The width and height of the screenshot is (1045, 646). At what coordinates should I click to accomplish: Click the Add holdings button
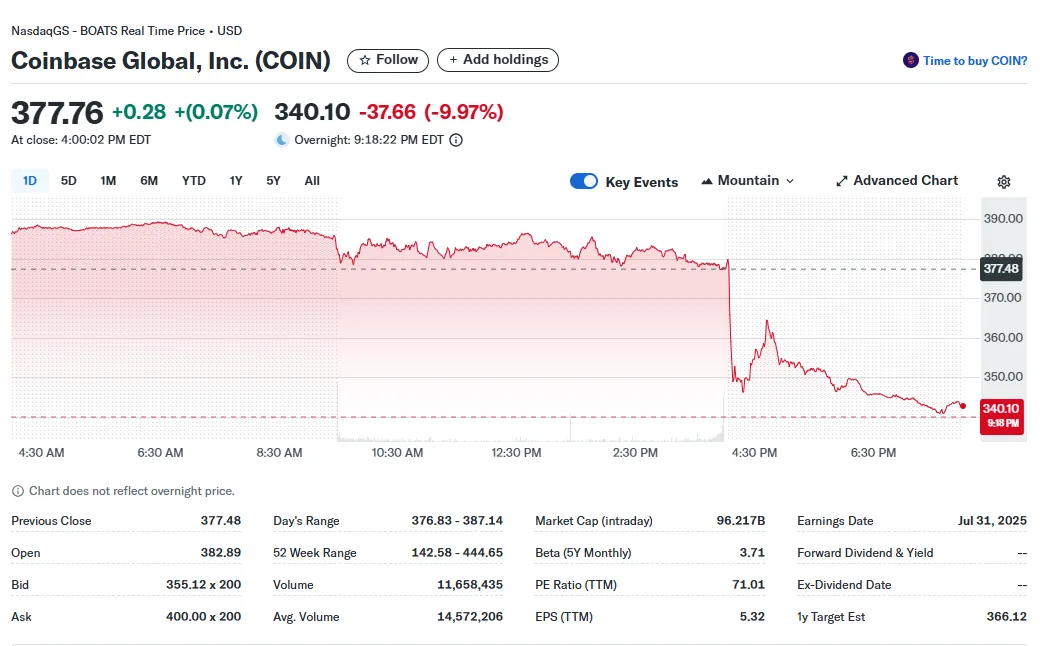coord(498,60)
